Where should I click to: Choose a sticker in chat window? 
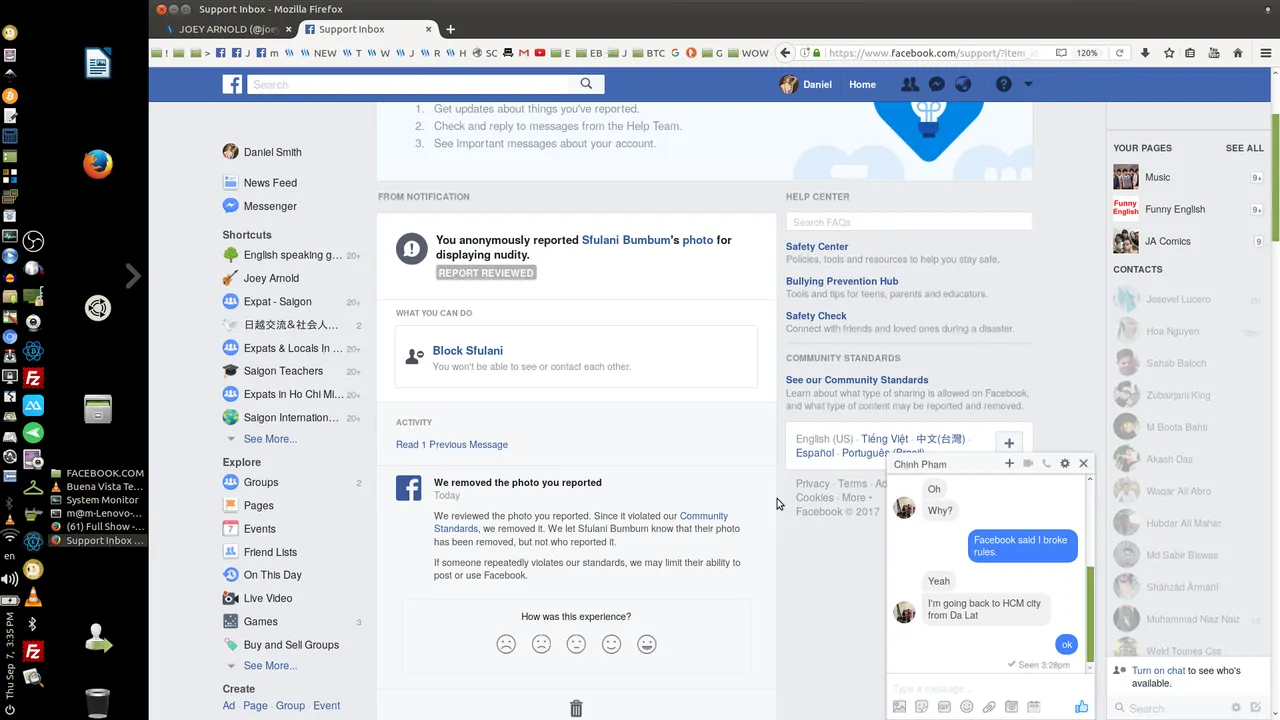pyautogui.click(x=922, y=707)
